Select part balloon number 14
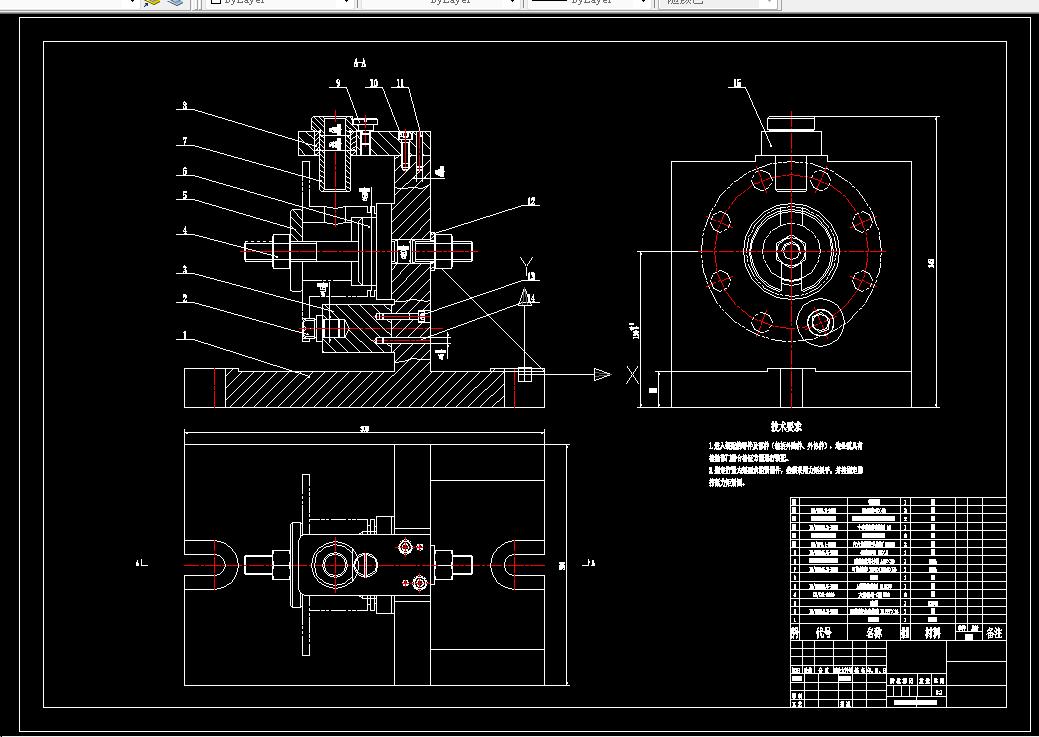This screenshot has height=737, width=1039. [x=531, y=299]
